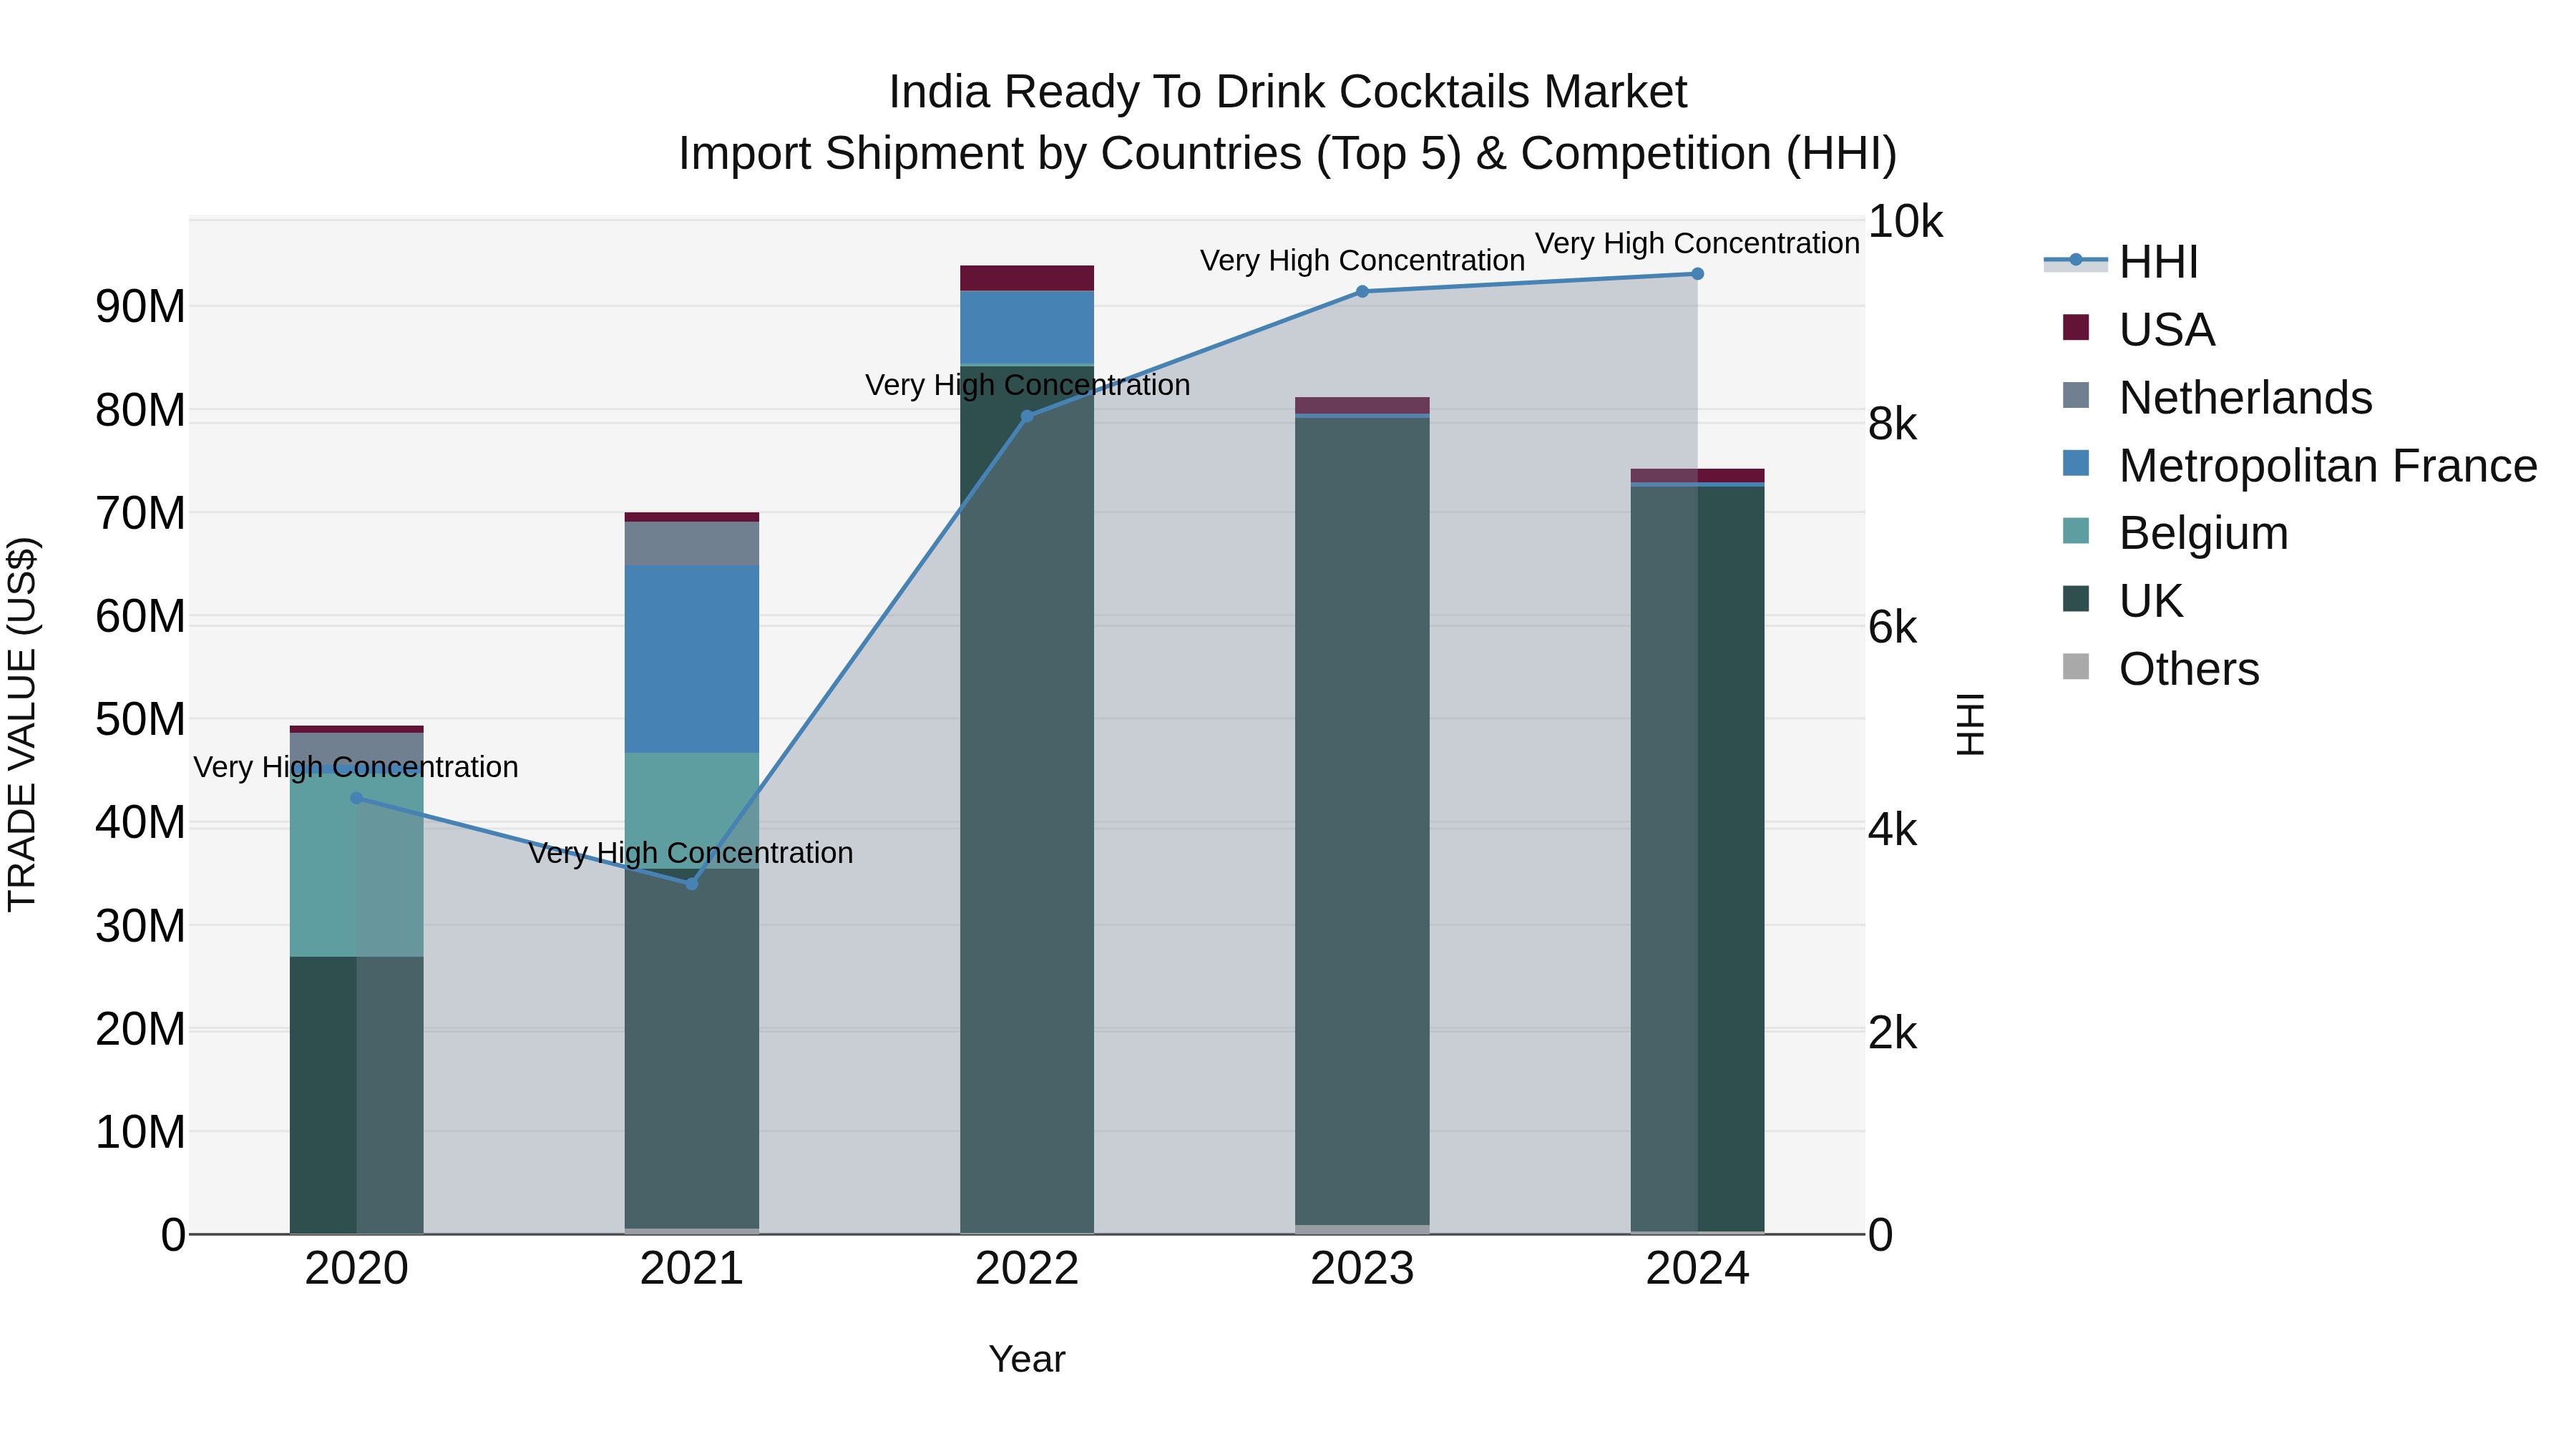Screen dimensions: 2576x1449
Task: Click the 2020 Belgium bar segment
Action: [x=357, y=865]
